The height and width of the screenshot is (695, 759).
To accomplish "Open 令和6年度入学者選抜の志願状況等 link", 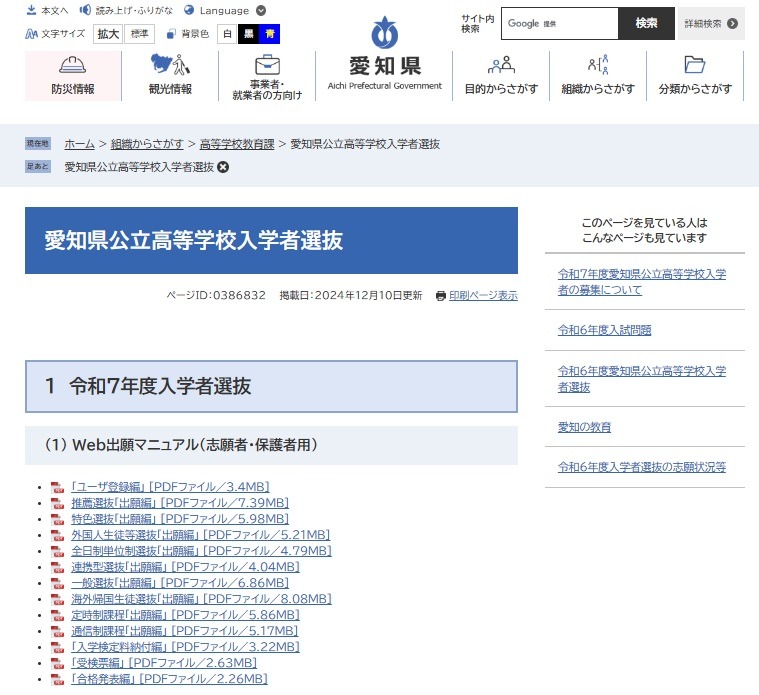I will pyautogui.click(x=642, y=467).
